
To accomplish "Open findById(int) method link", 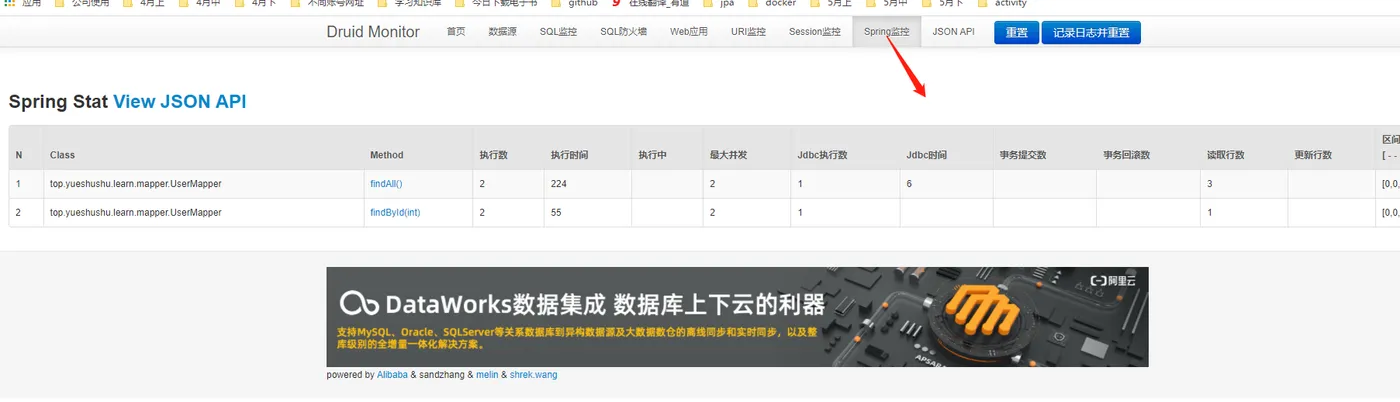I will [x=395, y=213].
